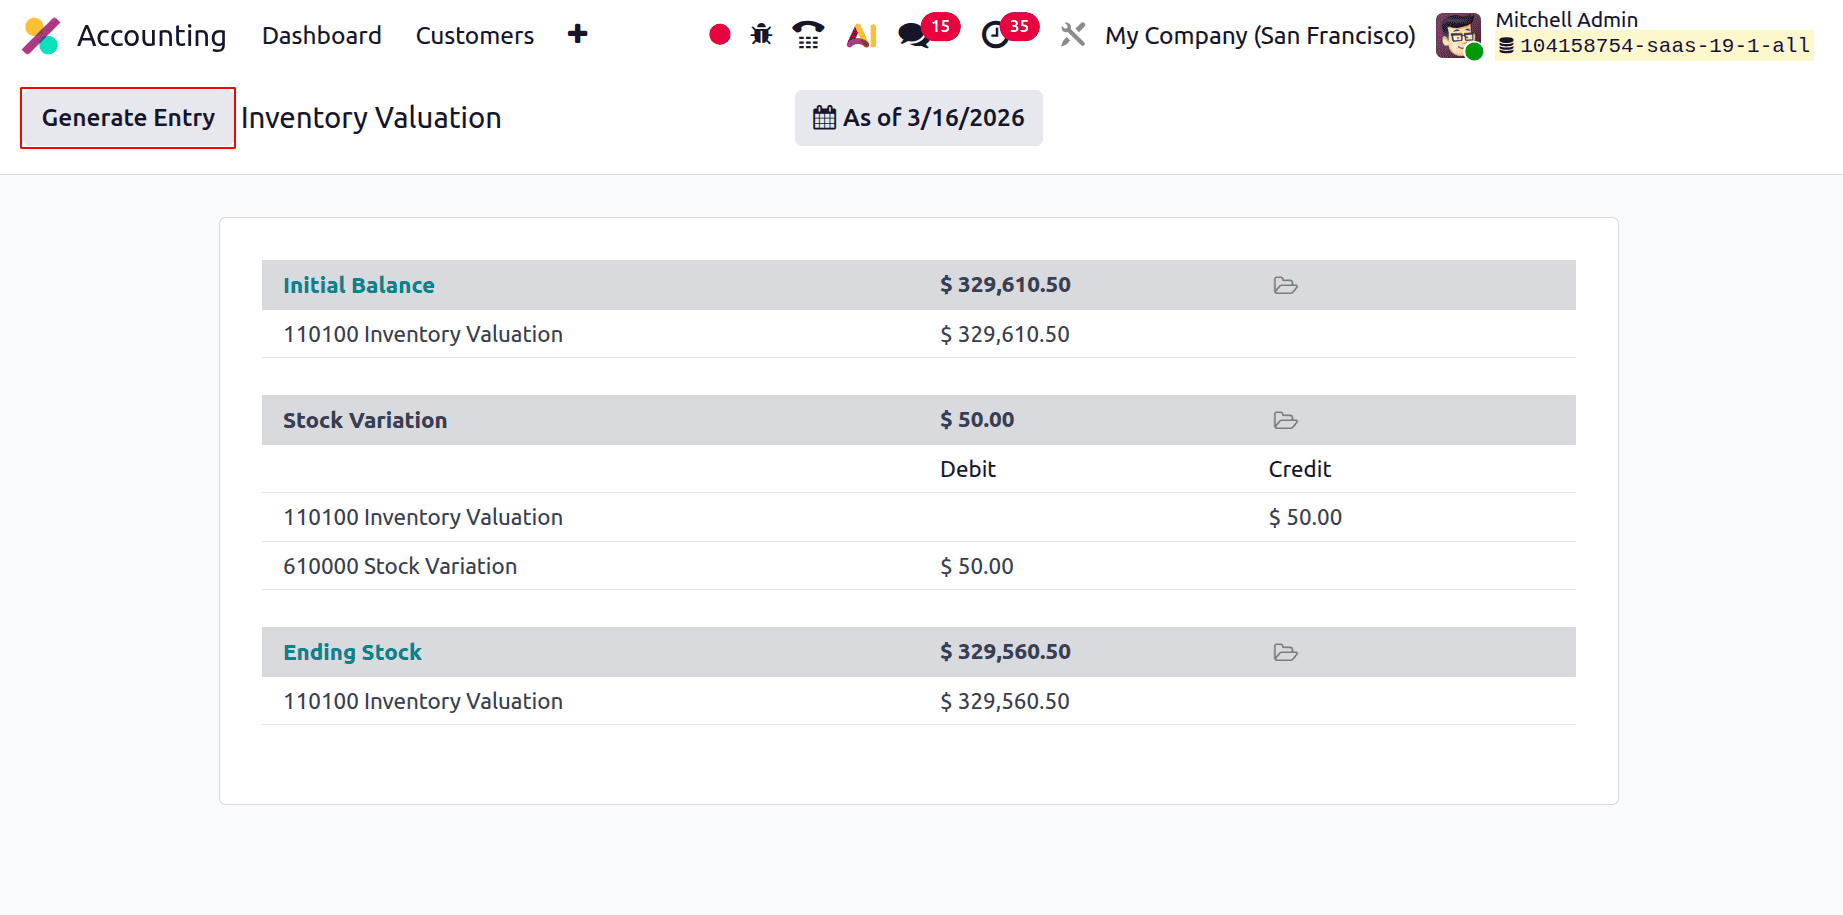Open the date selector As of 3/16/2026
This screenshot has height=915, width=1843.
pos(917,117)
